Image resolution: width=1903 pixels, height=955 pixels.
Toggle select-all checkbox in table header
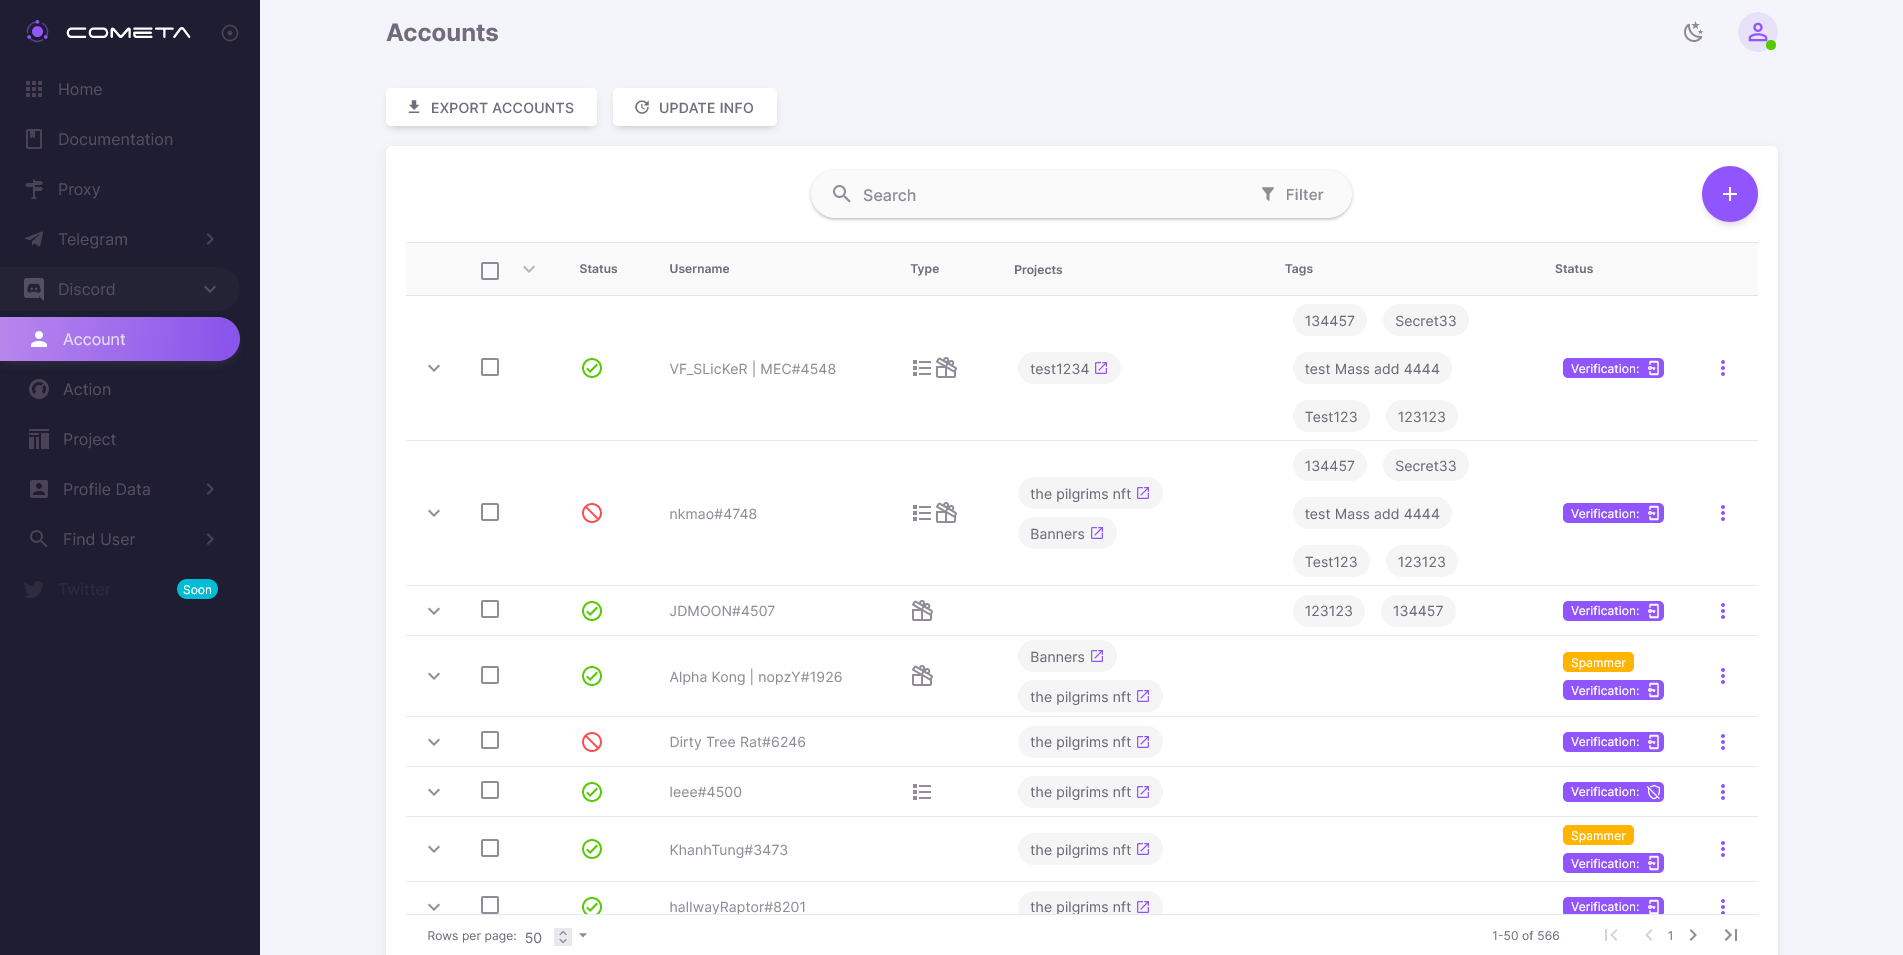[490, 270]
